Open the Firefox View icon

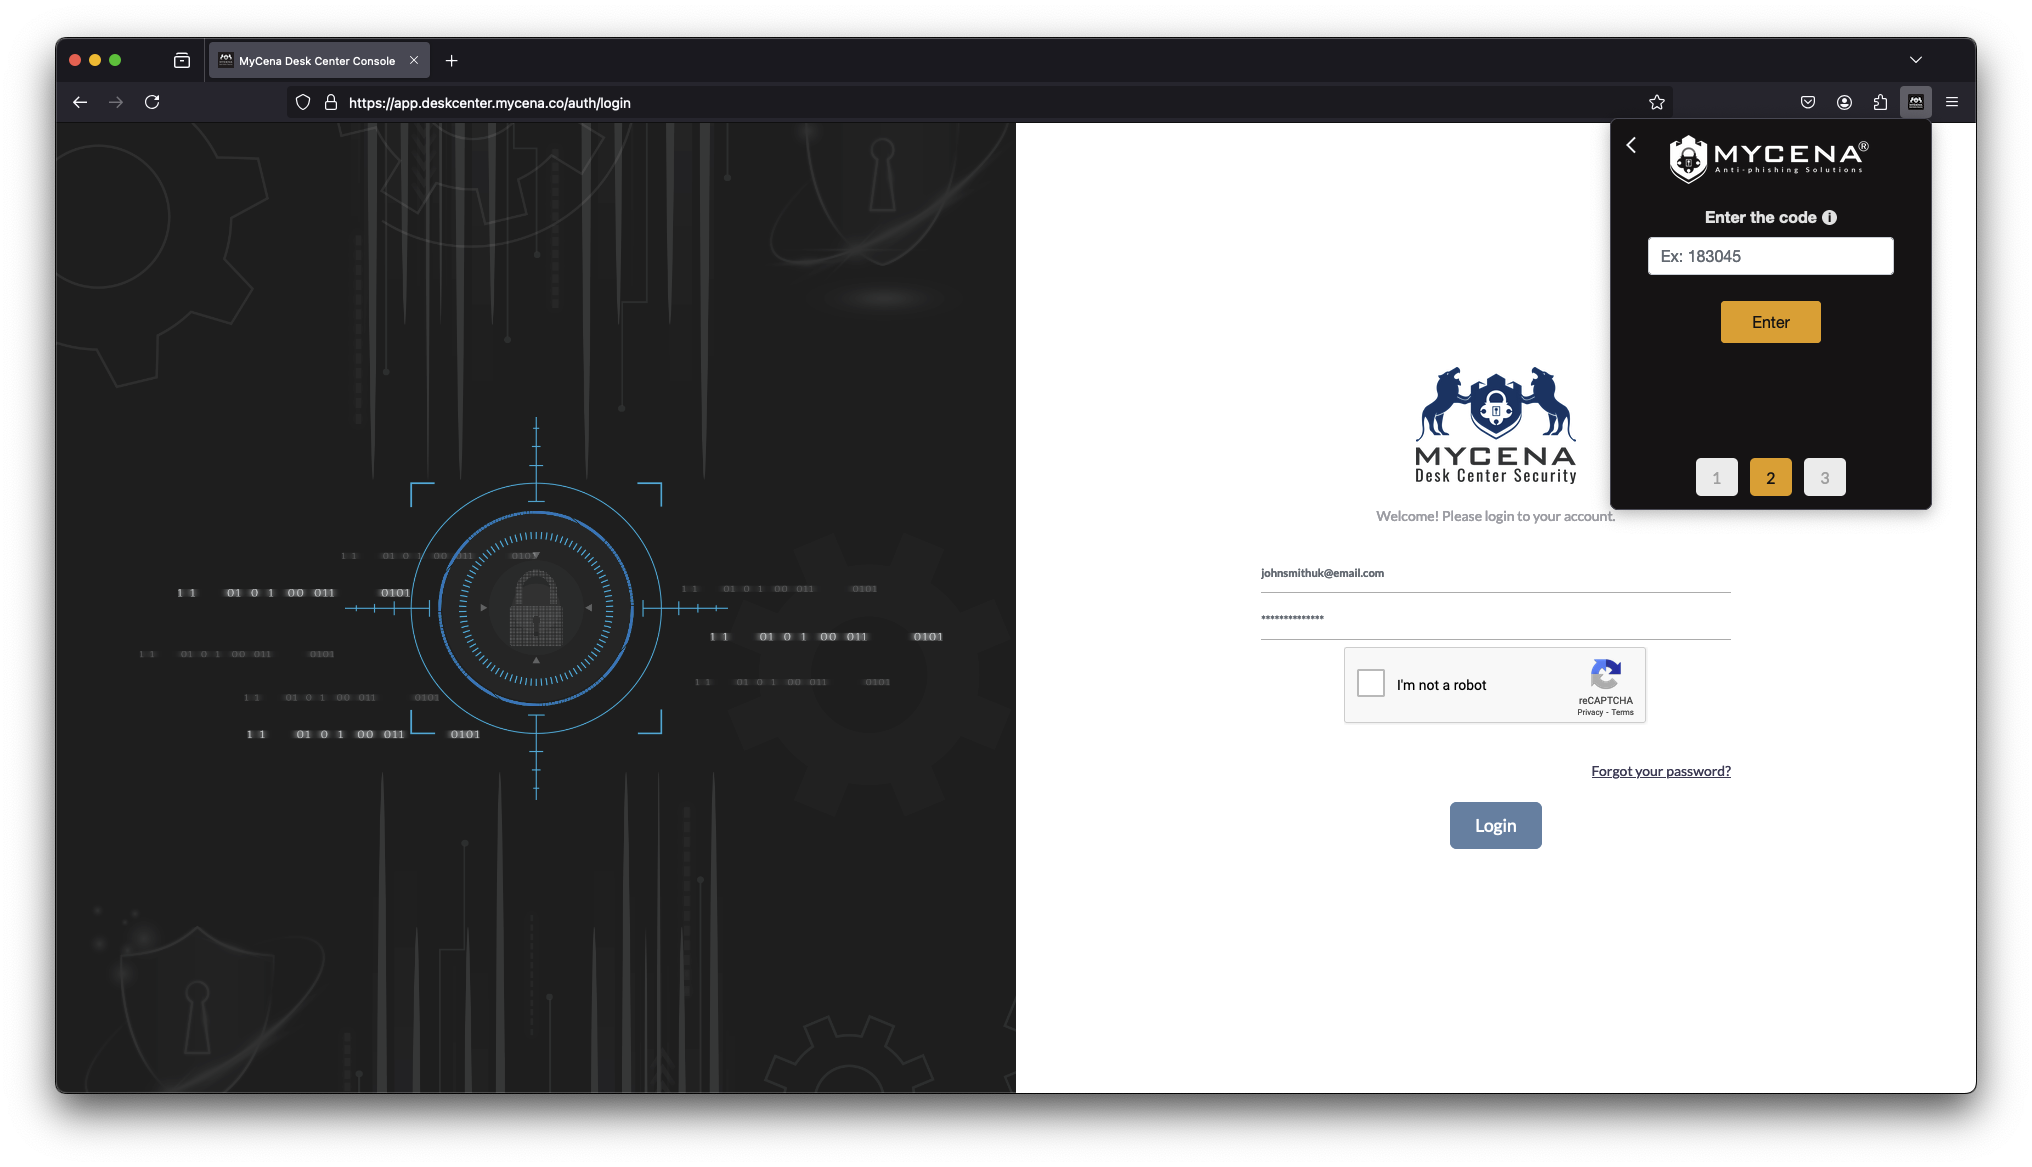click(x=182, y=60)
